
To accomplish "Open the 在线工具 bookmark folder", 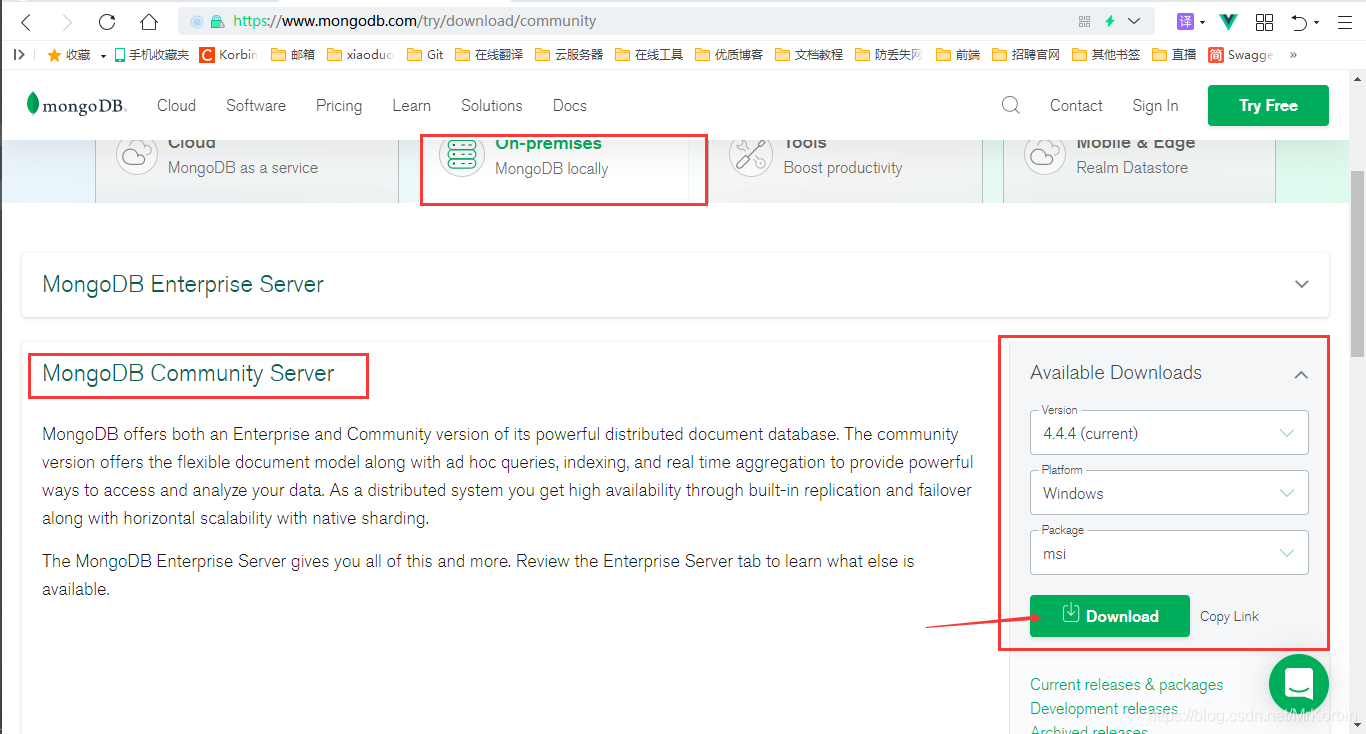I will (x=649, y=55).
